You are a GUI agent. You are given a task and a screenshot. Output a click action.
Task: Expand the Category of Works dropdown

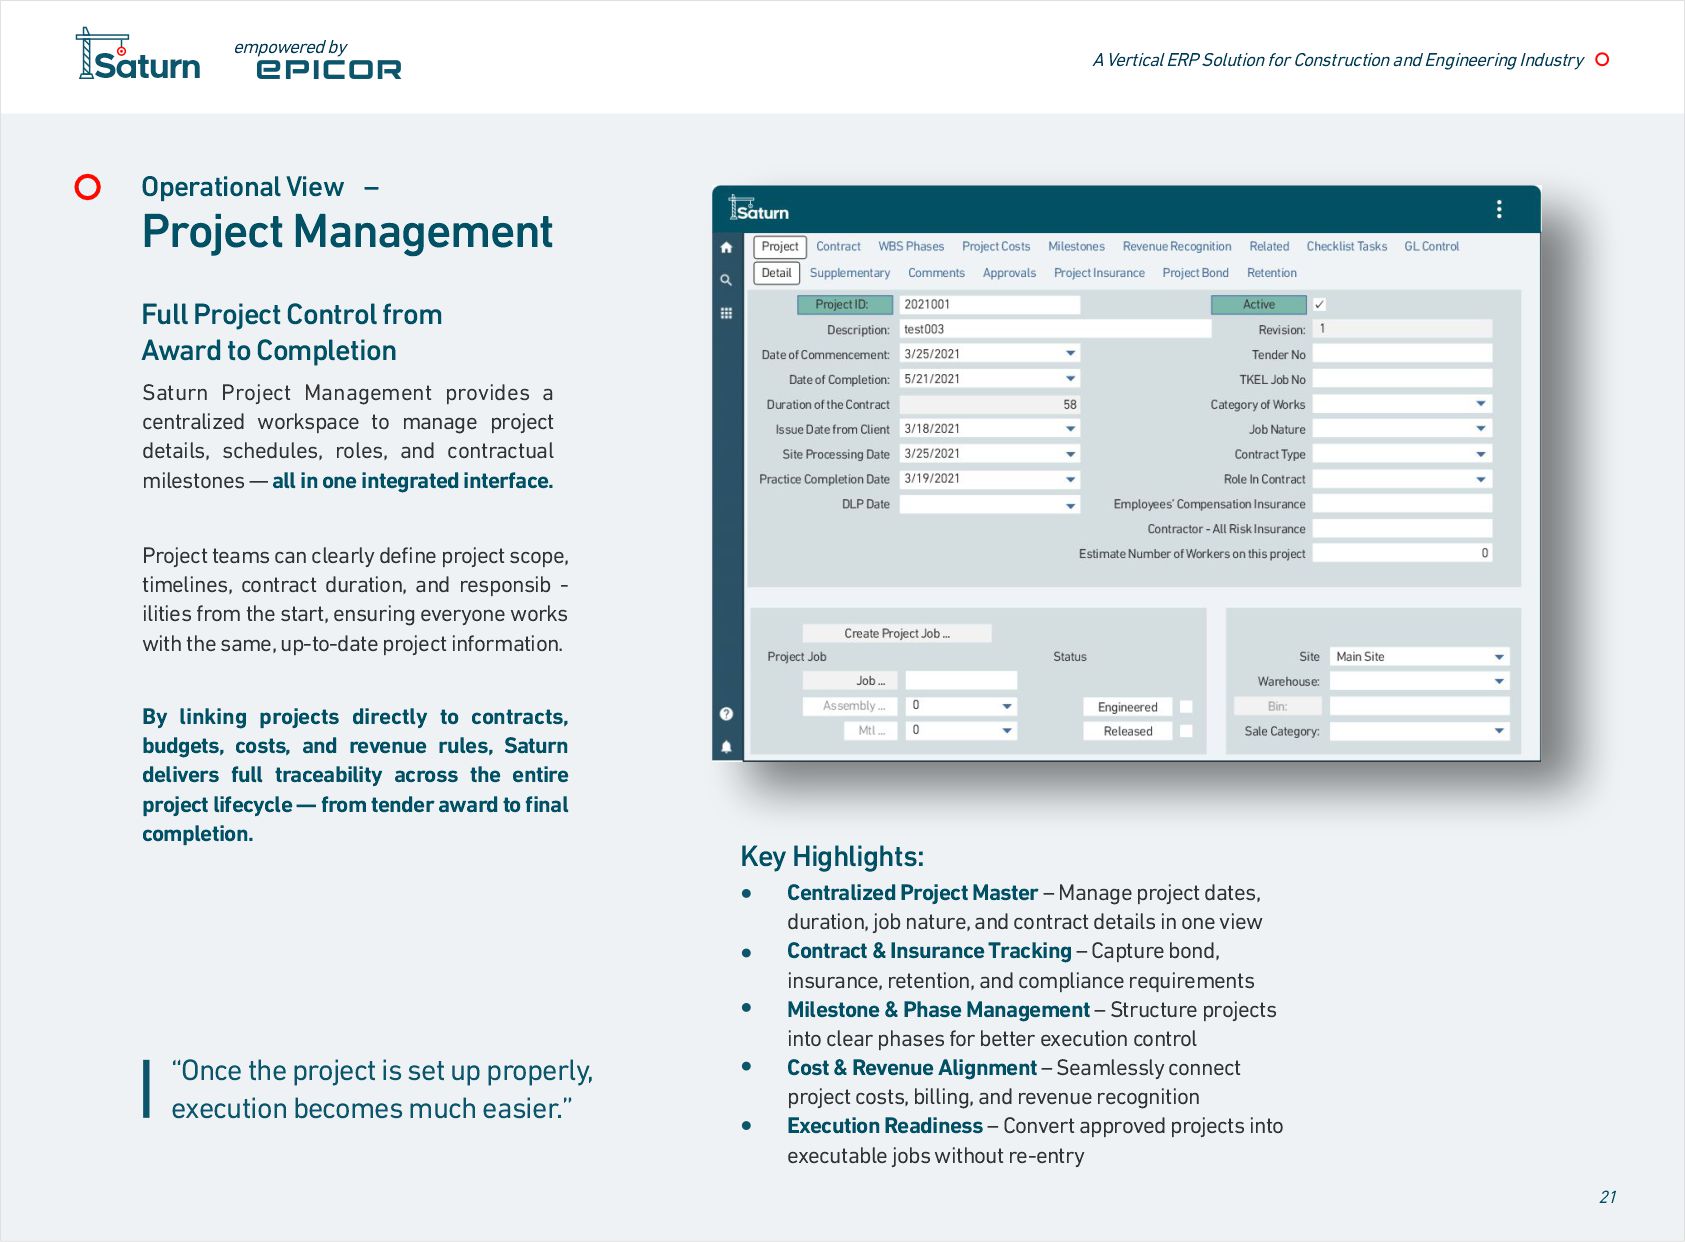pyautogui.click(x=1481, y=404)
